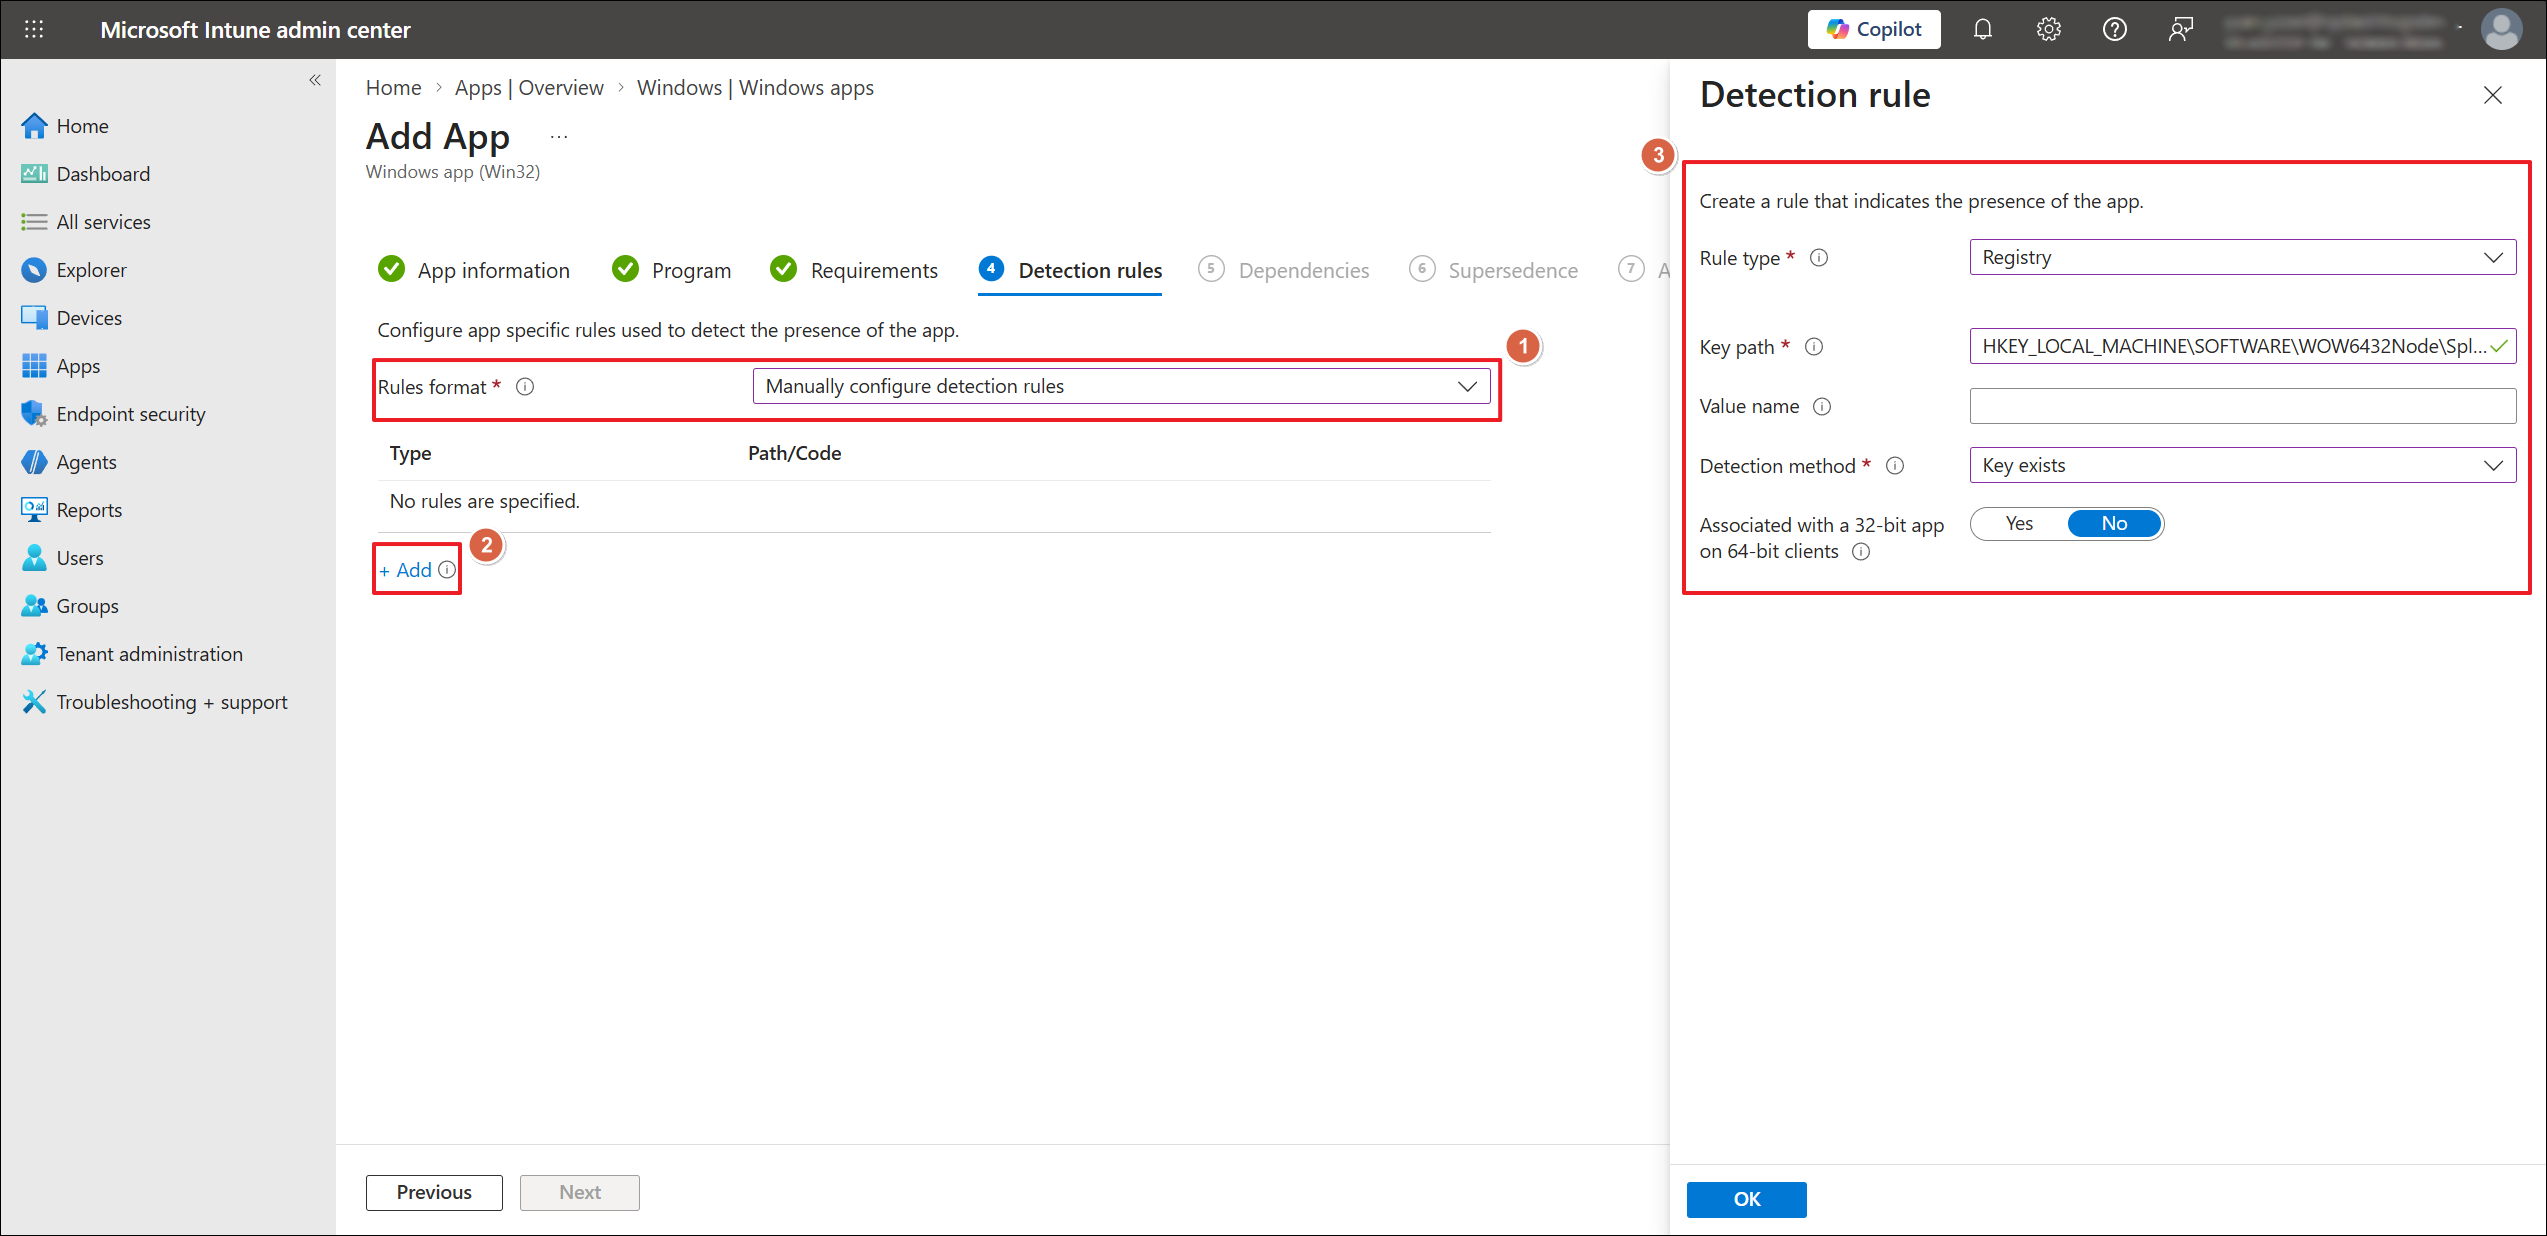Click the Apps | Overview breadcrumb

(529, 88)
